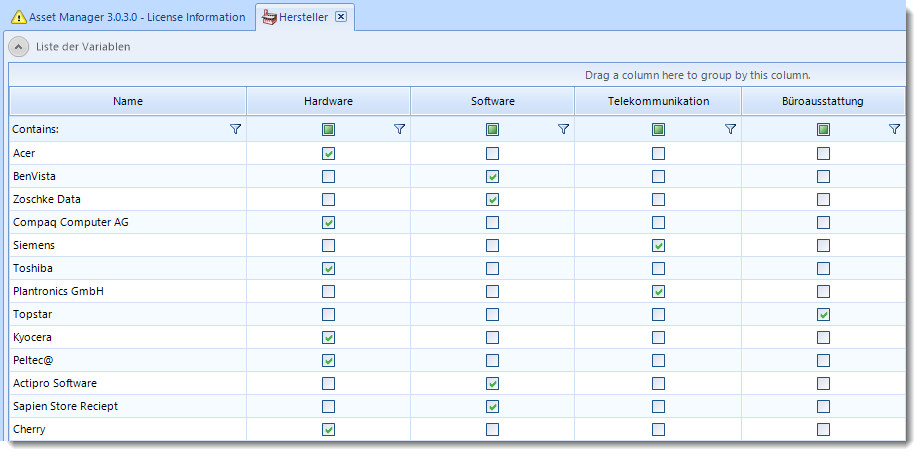
Task: Open filter funnel in Telekommunikation column
Action: (x=730, y=129)
